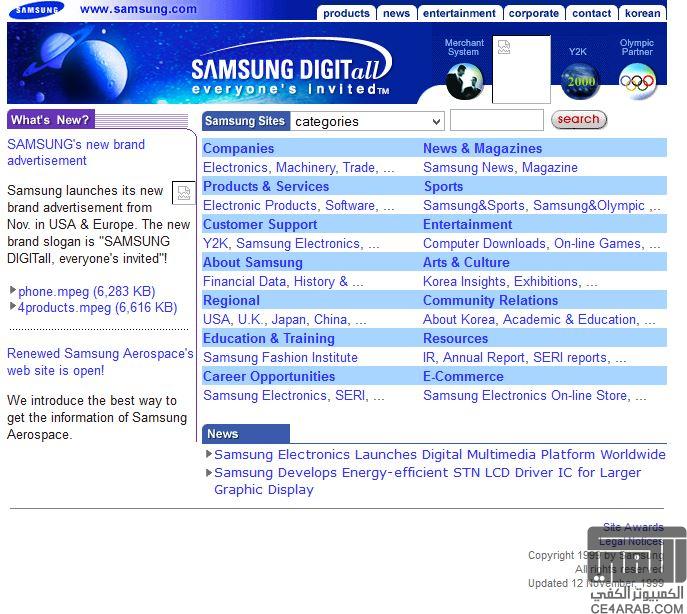Open About Korea, Academic & Education link
Screen dimensions: 687x614
click(539, 319)
